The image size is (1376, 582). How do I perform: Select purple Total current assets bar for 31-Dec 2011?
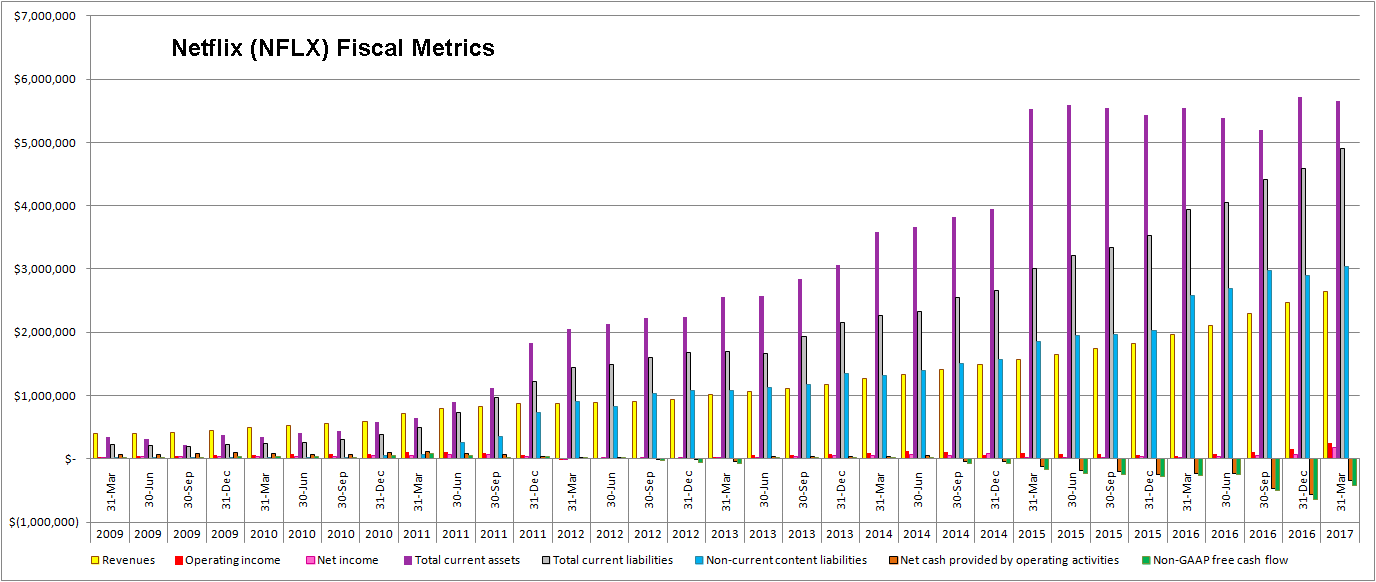(x=530, y=401)
